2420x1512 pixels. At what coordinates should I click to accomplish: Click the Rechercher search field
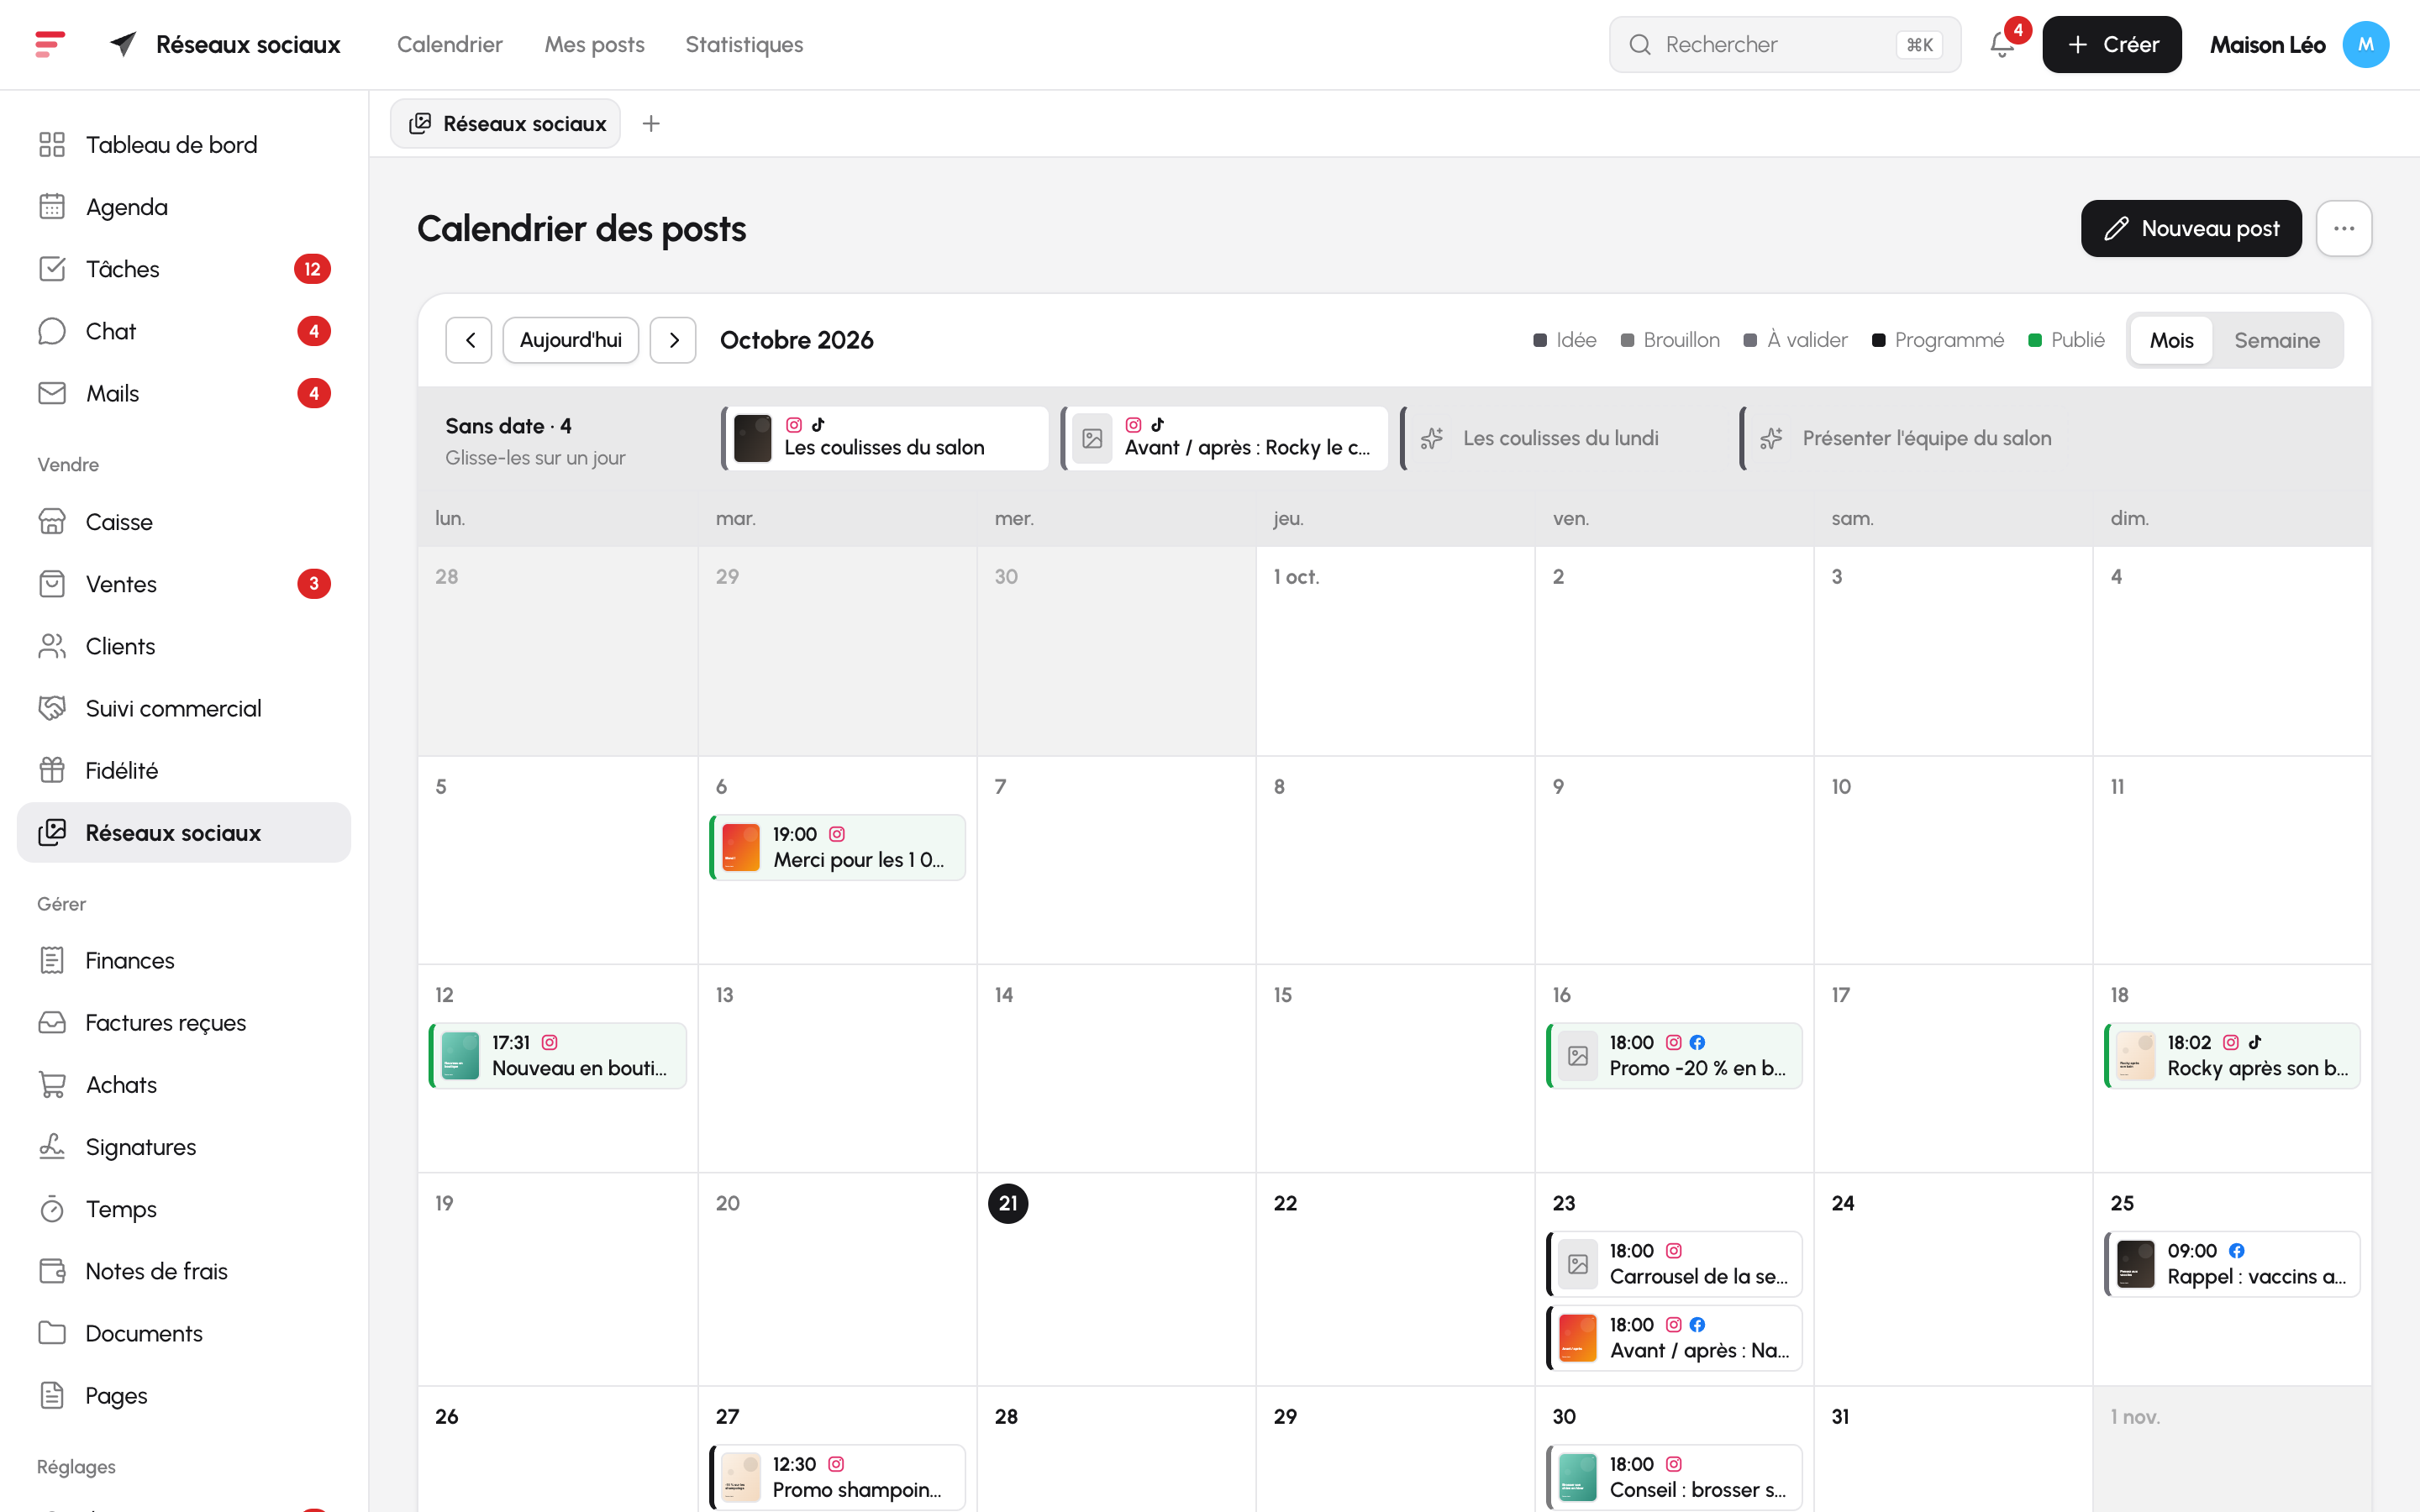click(x=1785, y=45)
